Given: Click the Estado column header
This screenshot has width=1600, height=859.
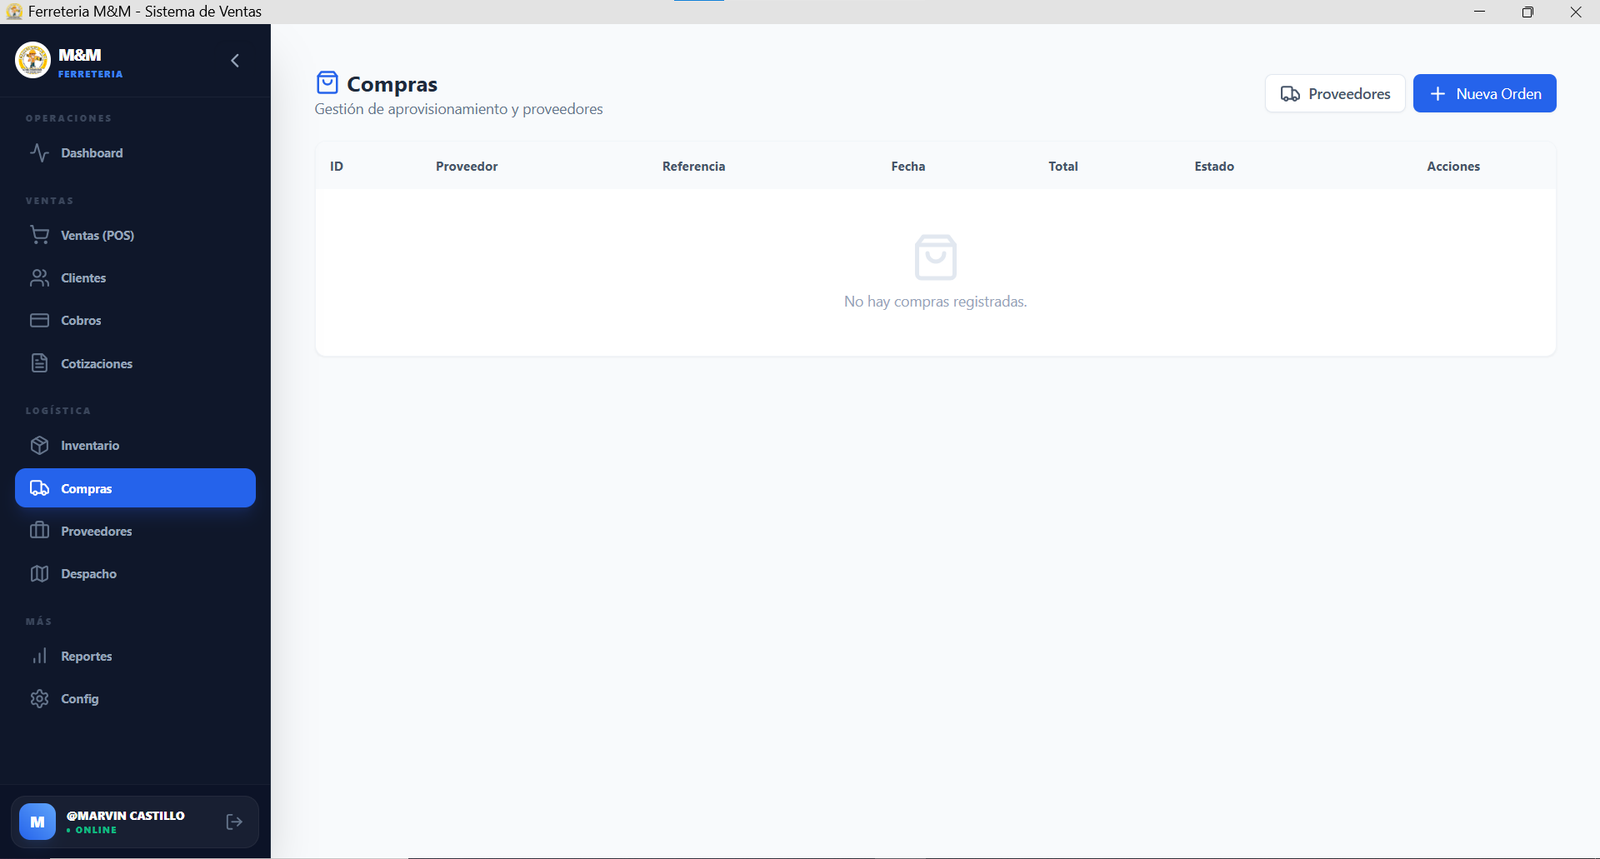Looking at the screenshot, I should coord(1214,166).
